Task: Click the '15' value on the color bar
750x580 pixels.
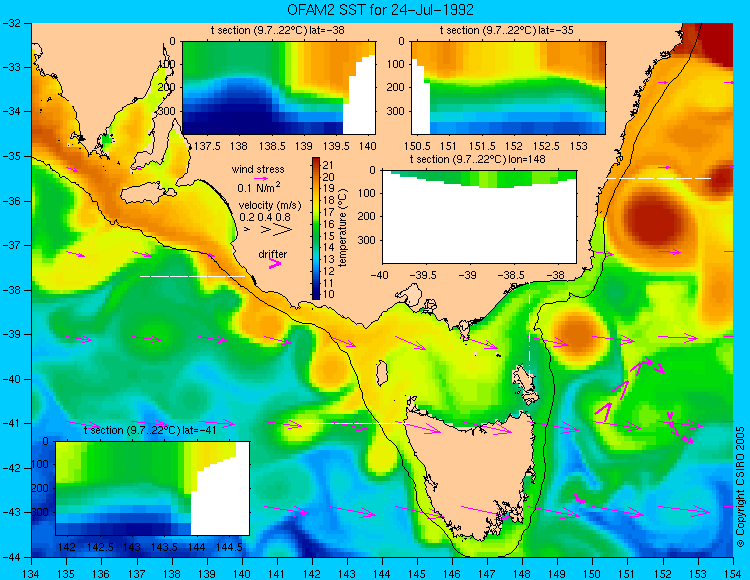Action: click(328, 236)
